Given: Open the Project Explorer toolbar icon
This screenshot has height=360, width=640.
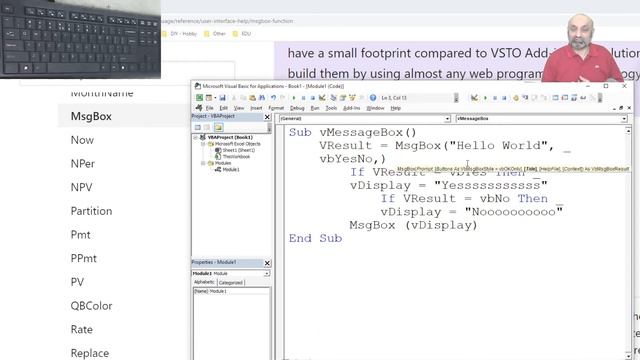Looking at the screenshot, I should [x=333, y=98].
